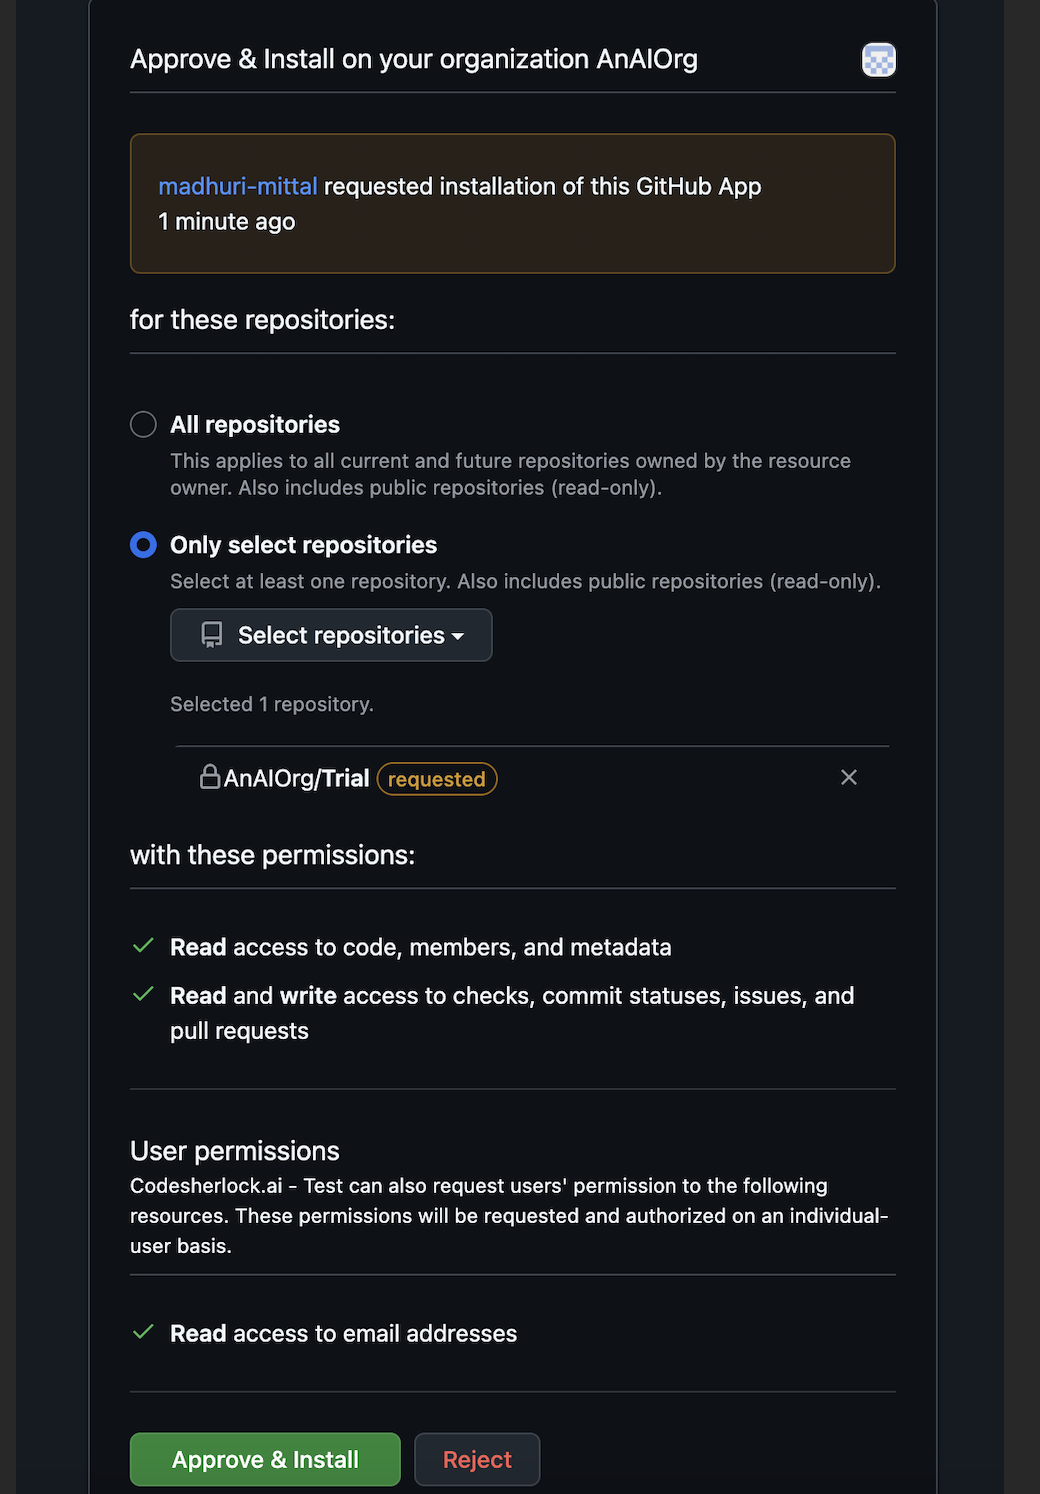Click the AnAIOrg/Trial repository name

click(297, 779)
